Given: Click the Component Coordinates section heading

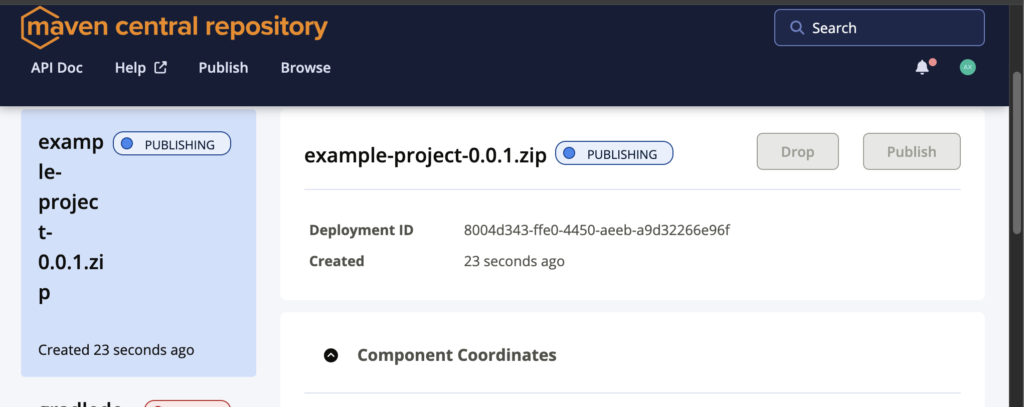Looking at the screenshot, I should pos(456,355).
